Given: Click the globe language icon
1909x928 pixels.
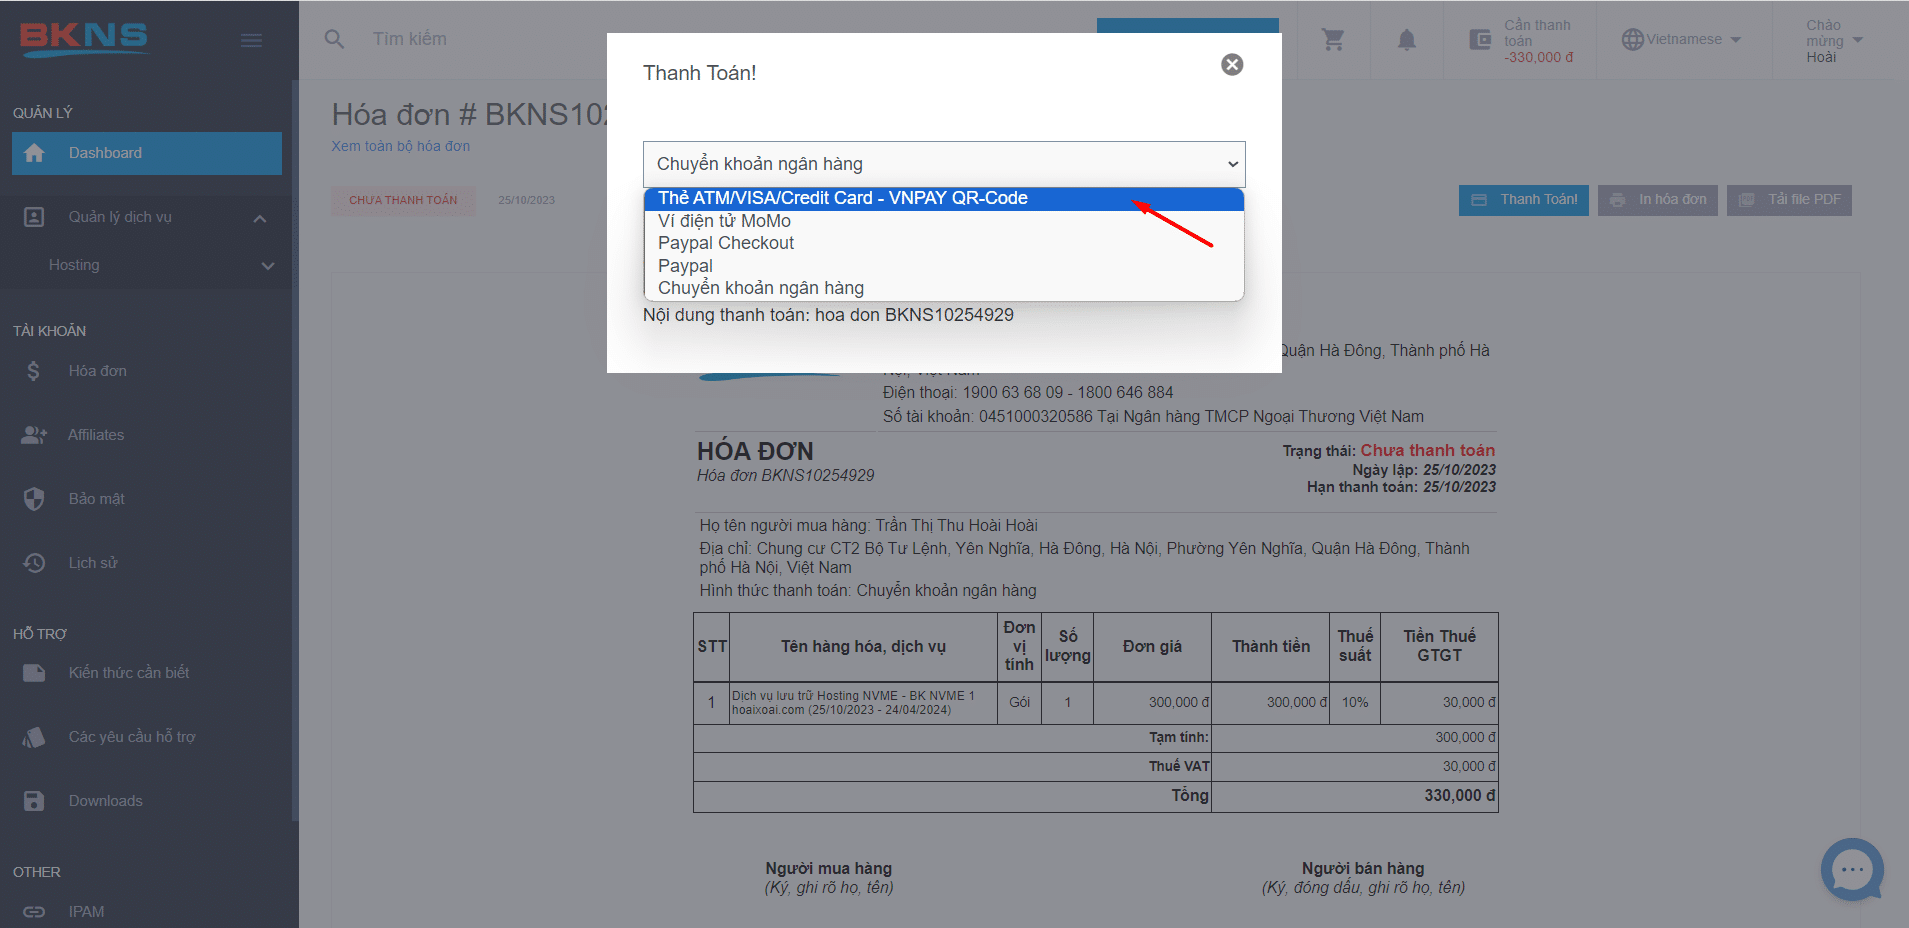Looking at the screenshot, I should point(1632,39).
